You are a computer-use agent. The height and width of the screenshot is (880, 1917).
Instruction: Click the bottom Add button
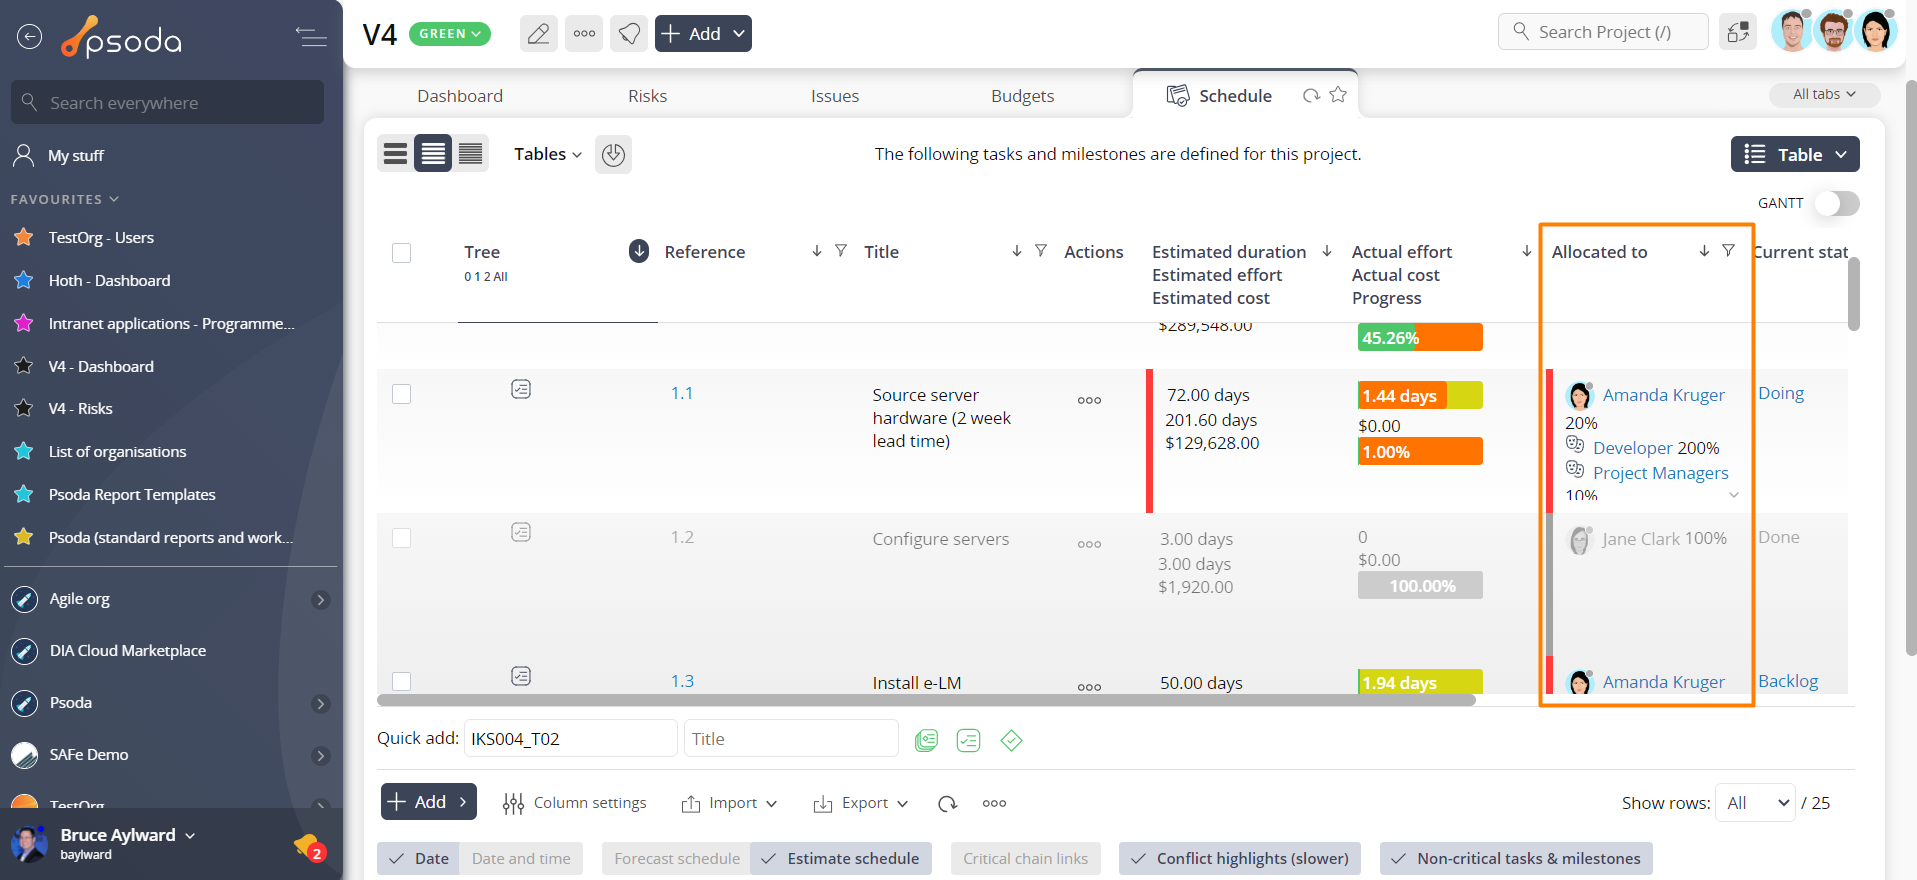[429, 802]
